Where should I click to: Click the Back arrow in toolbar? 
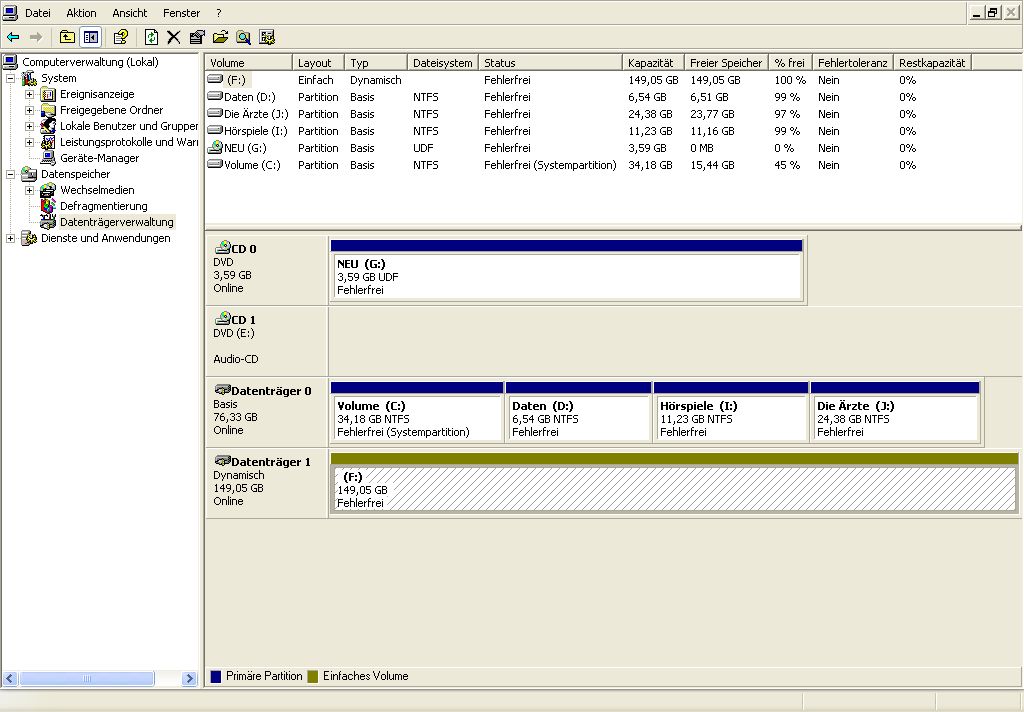tap(13, 37)
